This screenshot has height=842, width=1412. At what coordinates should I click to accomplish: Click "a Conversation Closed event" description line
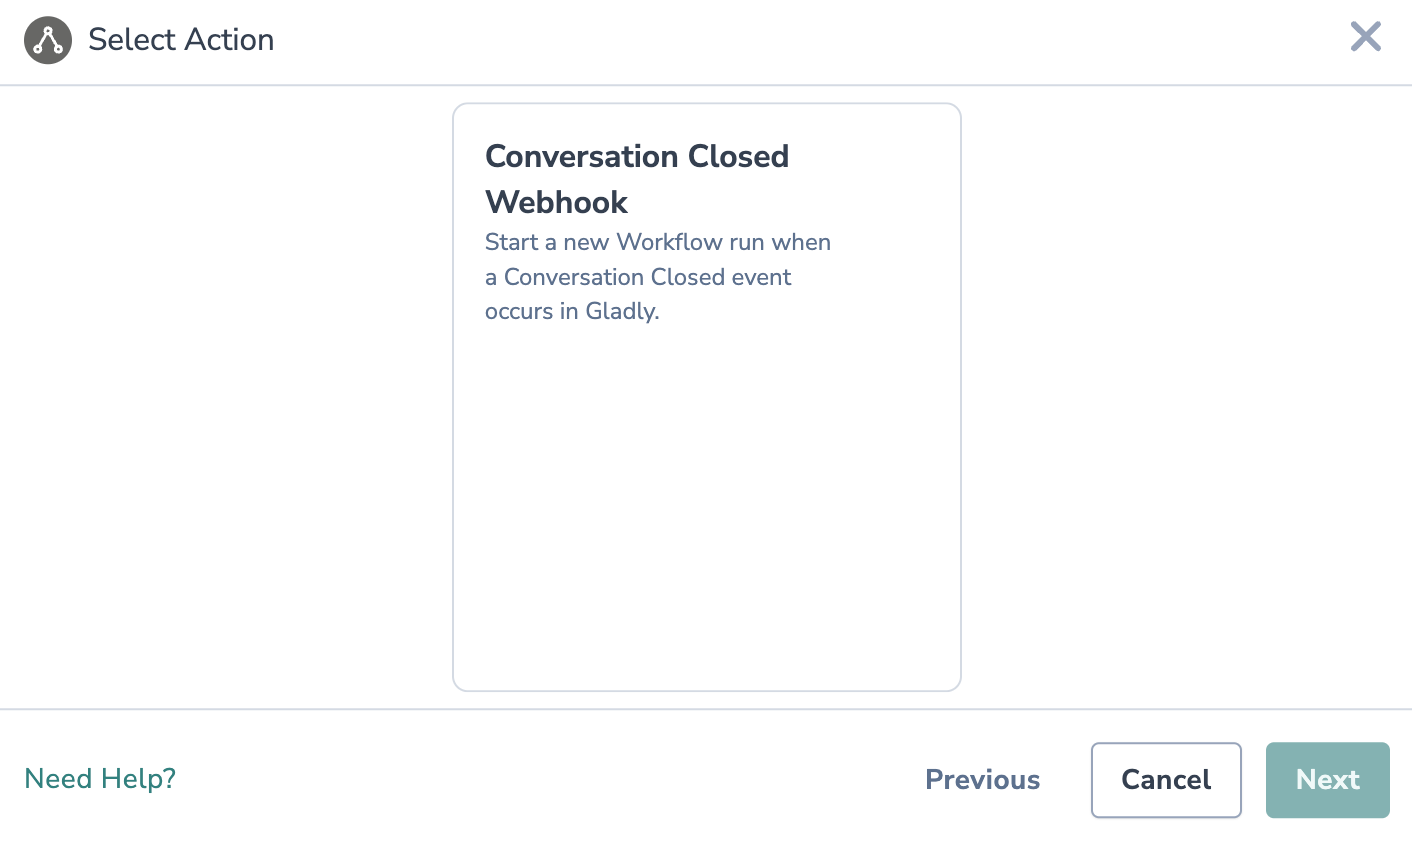[x=637, y=277]
